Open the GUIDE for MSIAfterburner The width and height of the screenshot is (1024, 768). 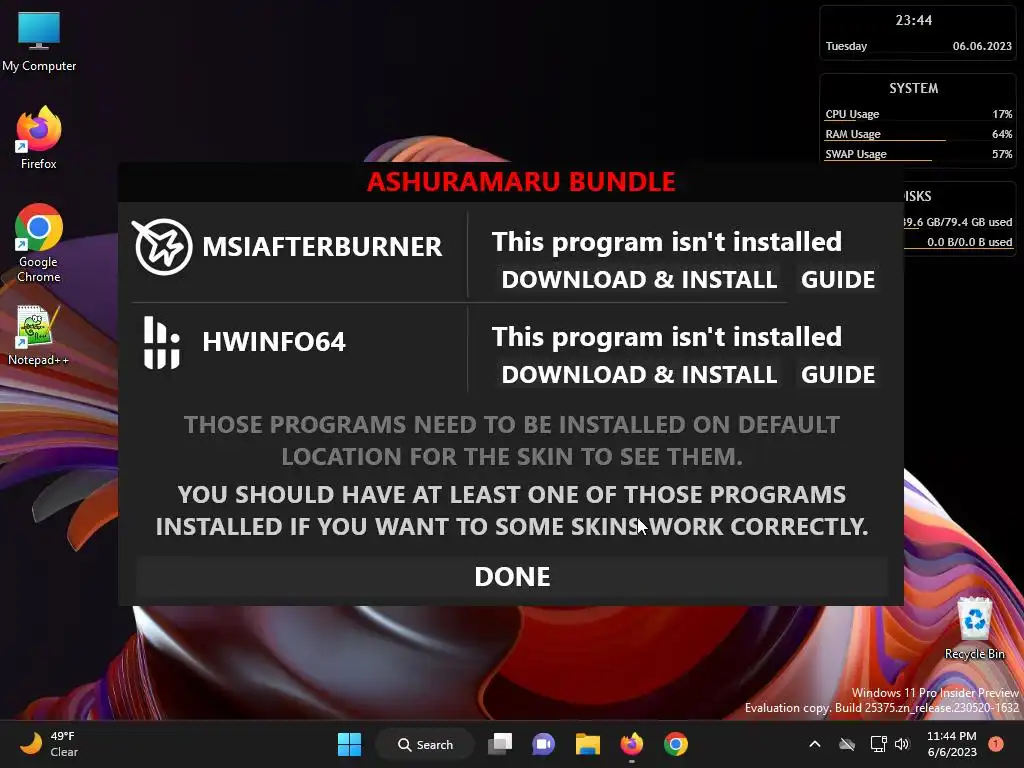click(x=838, y=280)
